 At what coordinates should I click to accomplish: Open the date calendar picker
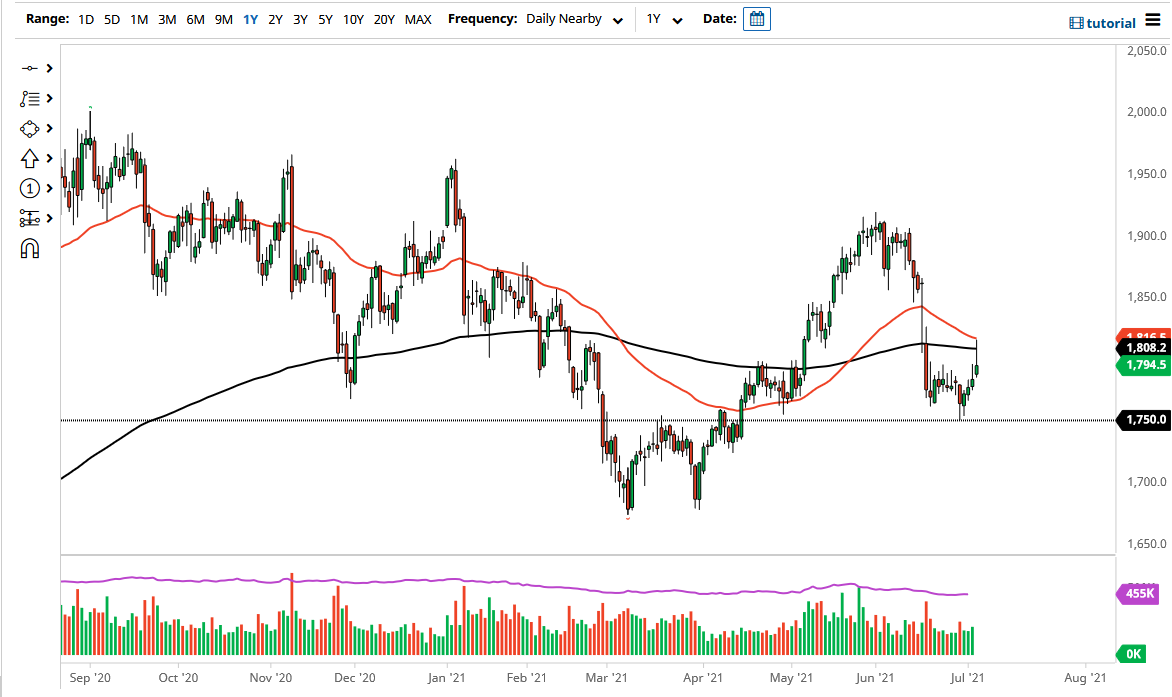point(756,19)
